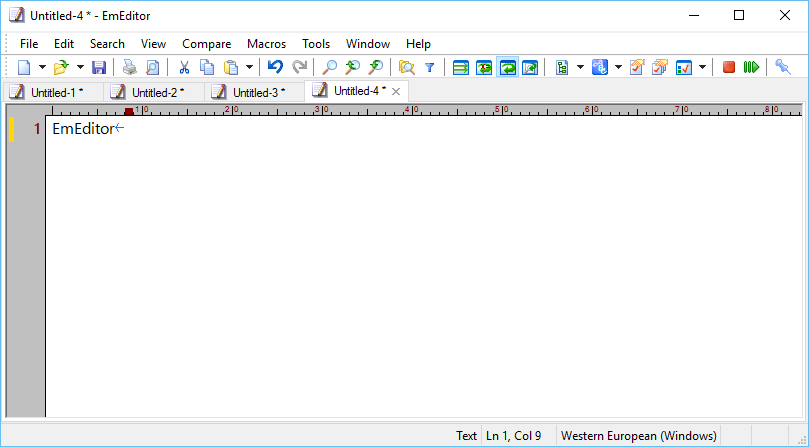Minimize the EmEditor window
809x447 pixels.
(x=694, y=15)
